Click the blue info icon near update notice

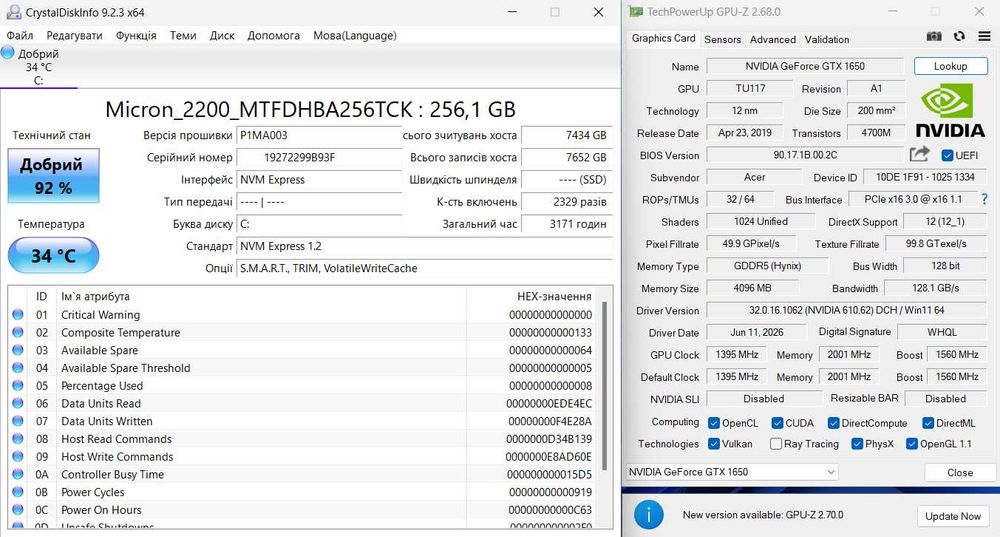pyautogui.click(x=649, y=515)
